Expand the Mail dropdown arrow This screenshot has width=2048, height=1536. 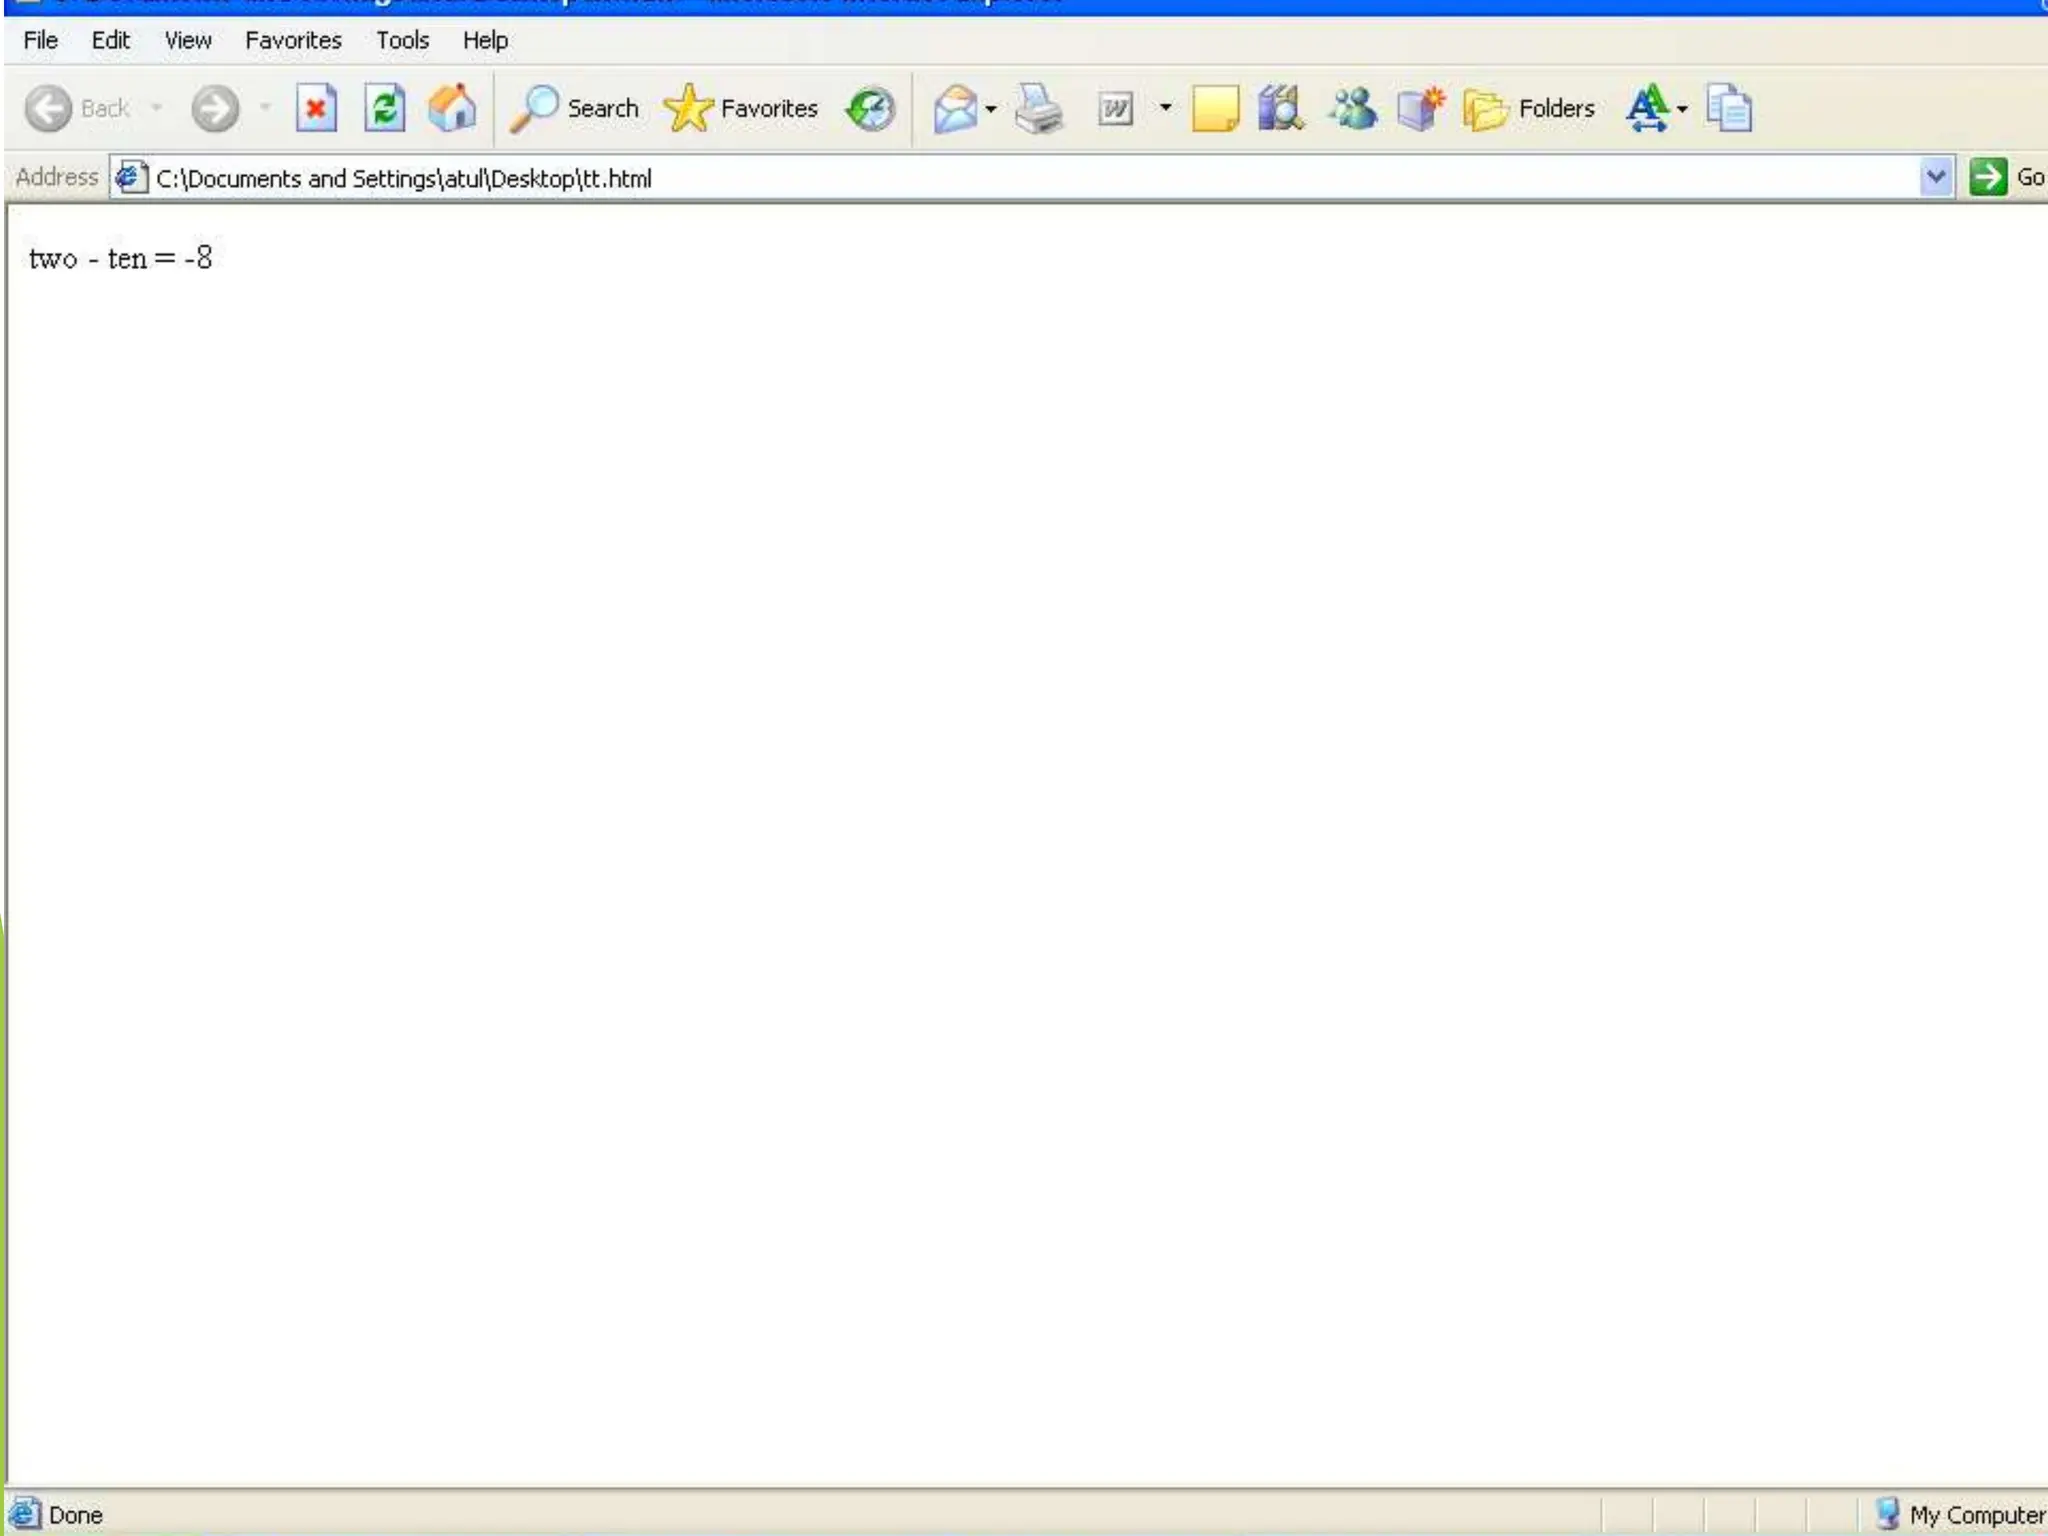991,108
